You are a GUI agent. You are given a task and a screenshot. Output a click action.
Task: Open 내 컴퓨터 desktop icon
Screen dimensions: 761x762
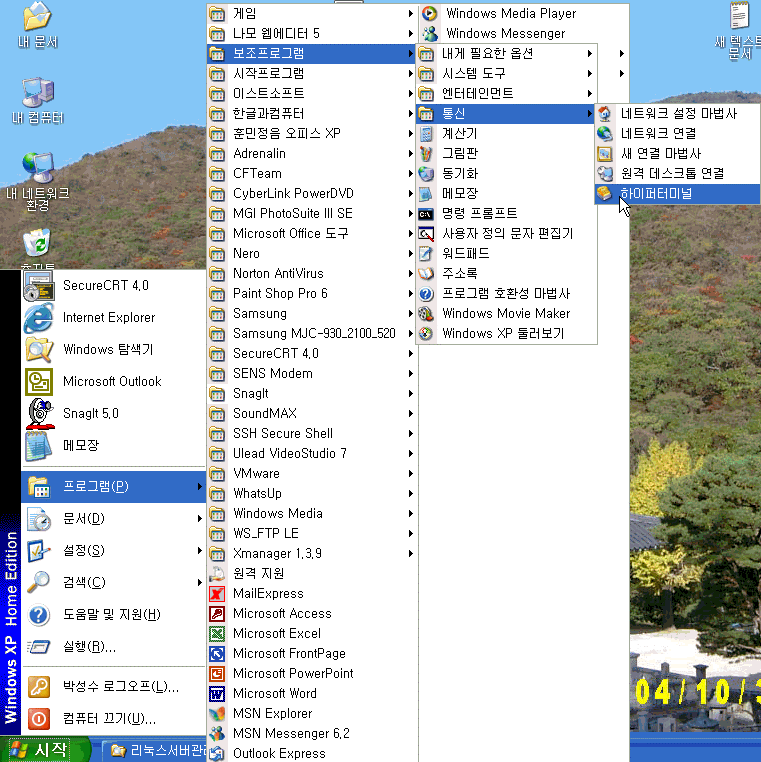click(37, 101)
